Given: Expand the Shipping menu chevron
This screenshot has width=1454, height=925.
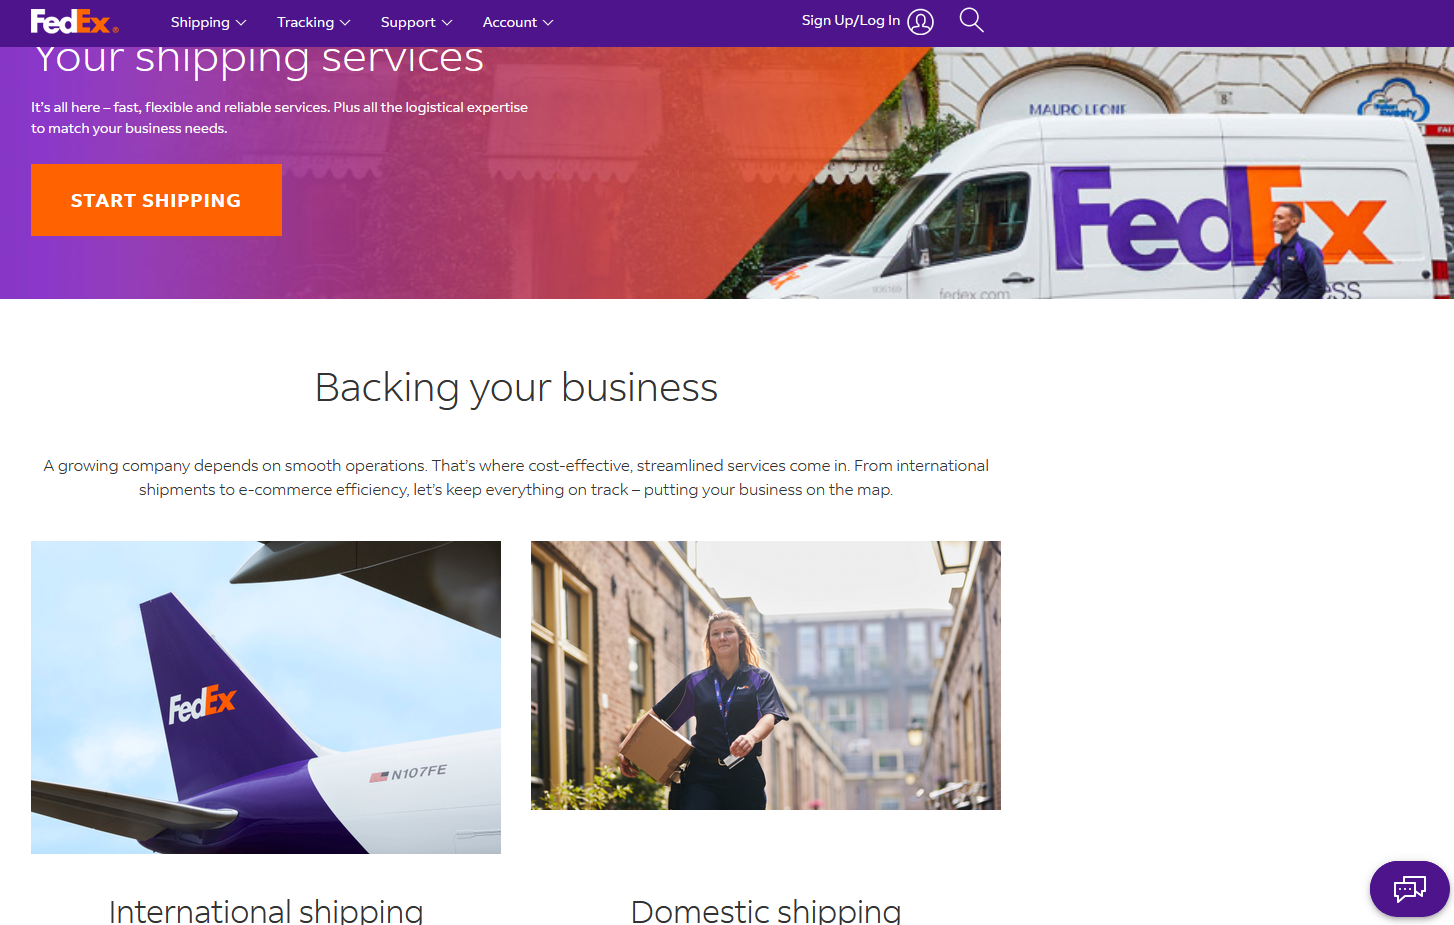Looking at the screenshot, I should (241, 23).
